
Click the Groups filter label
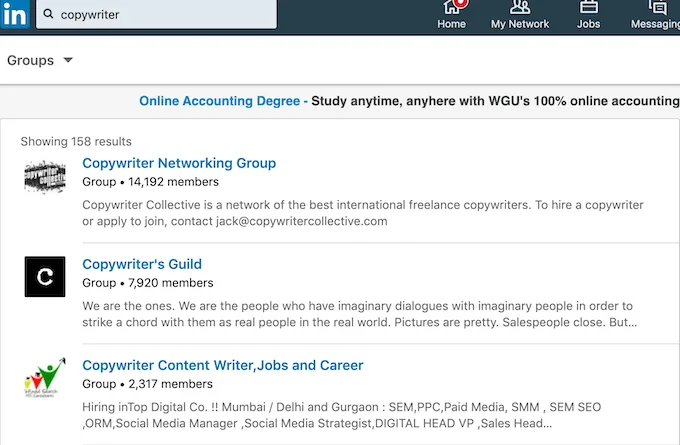click(x=30, y=60)
